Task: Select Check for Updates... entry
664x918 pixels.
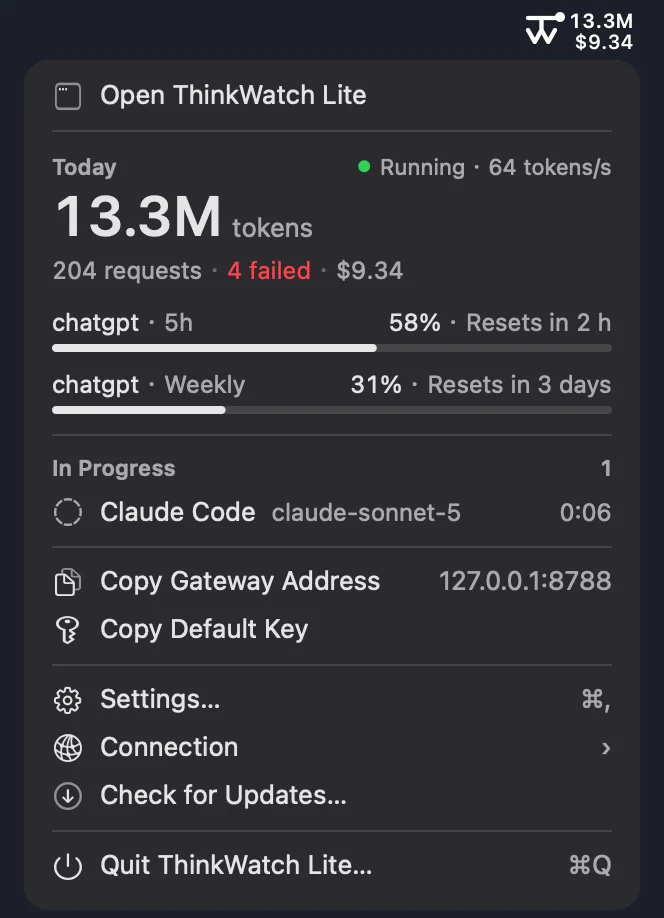Action: [332, 795]
